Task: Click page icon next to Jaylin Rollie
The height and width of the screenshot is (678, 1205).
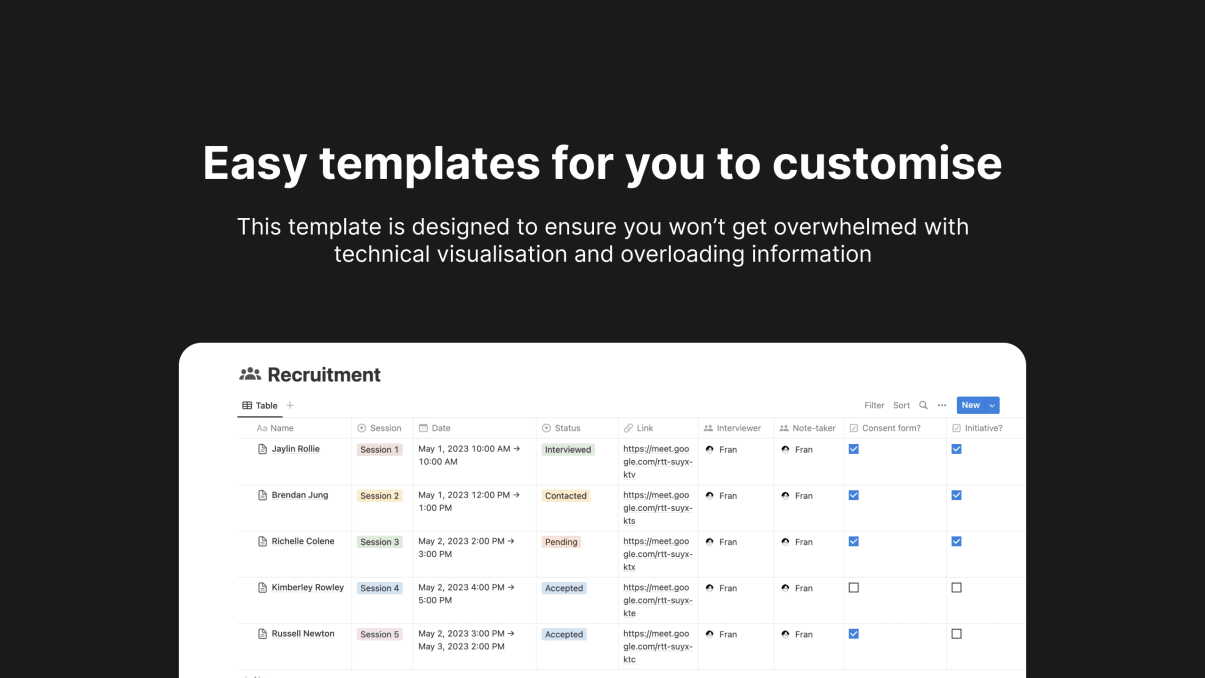Action: coord(263,449)
